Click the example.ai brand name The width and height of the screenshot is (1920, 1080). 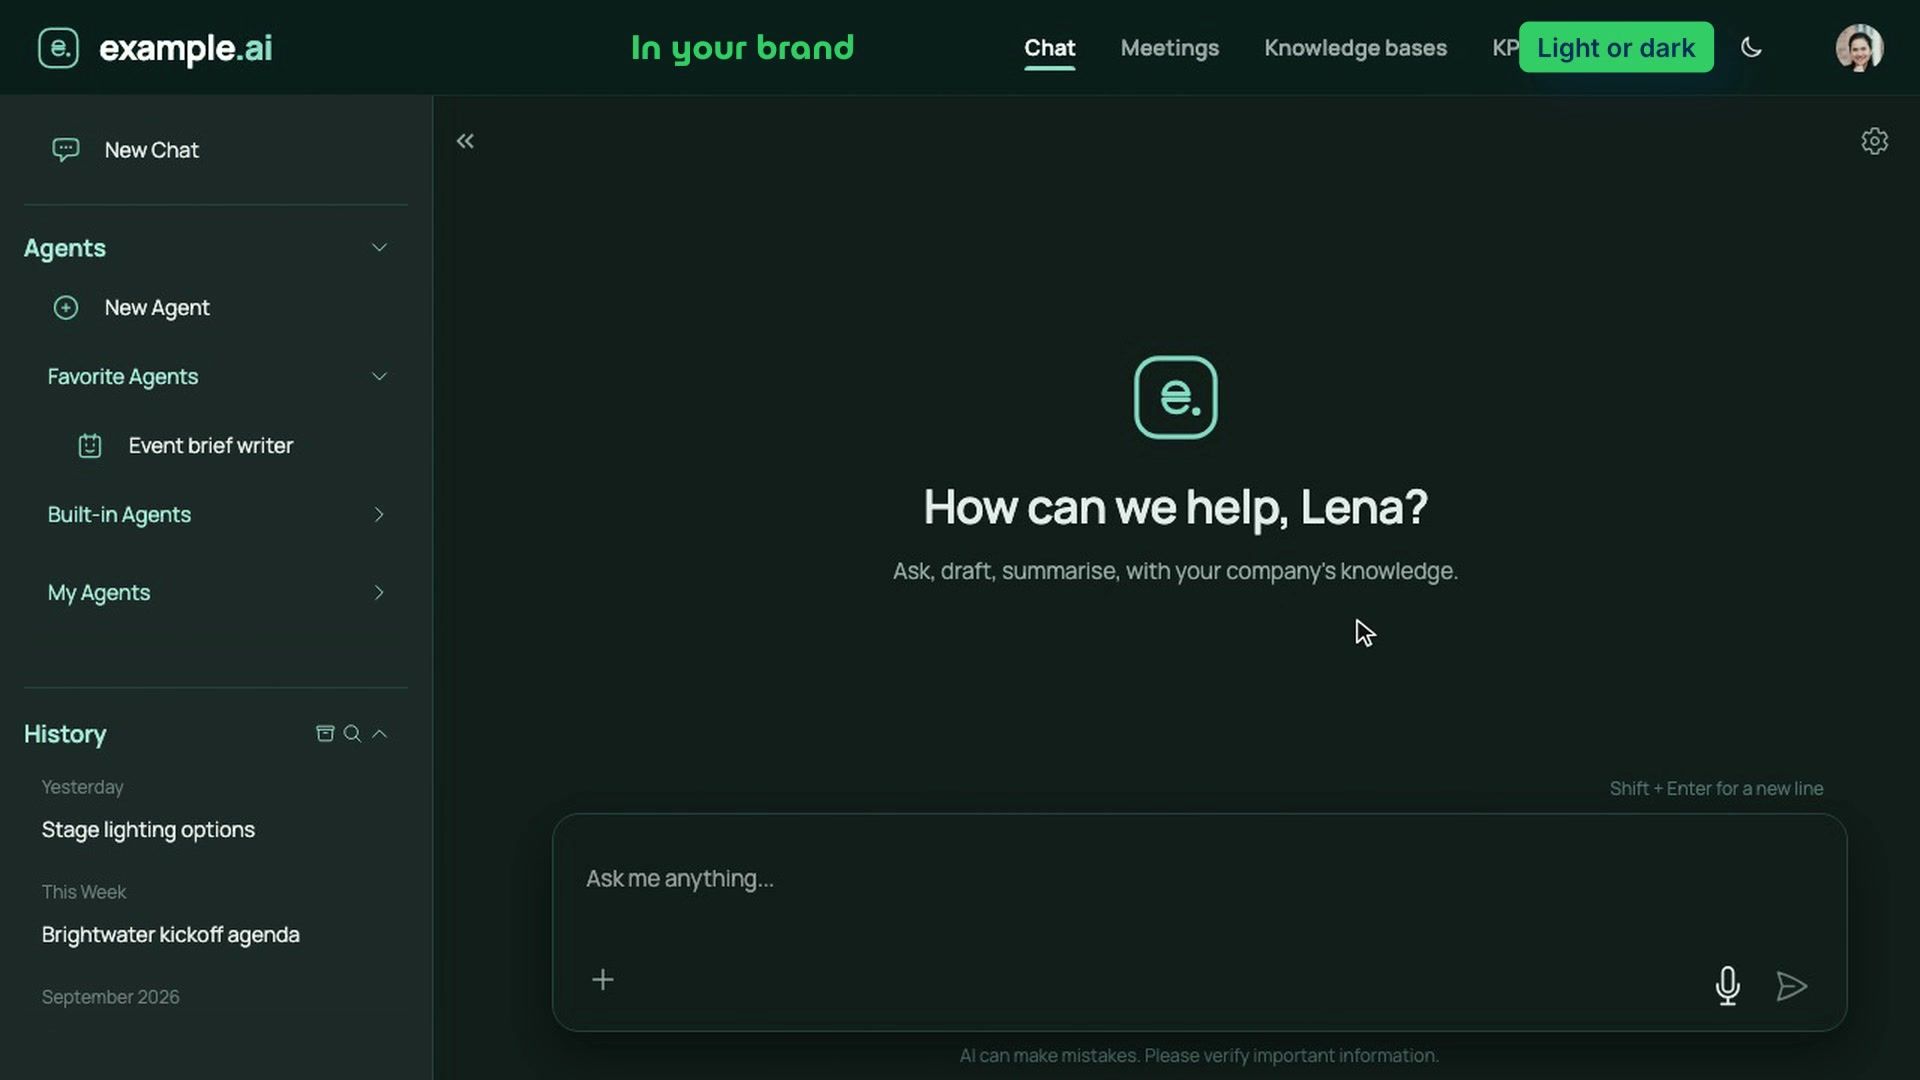coord(186,48)
